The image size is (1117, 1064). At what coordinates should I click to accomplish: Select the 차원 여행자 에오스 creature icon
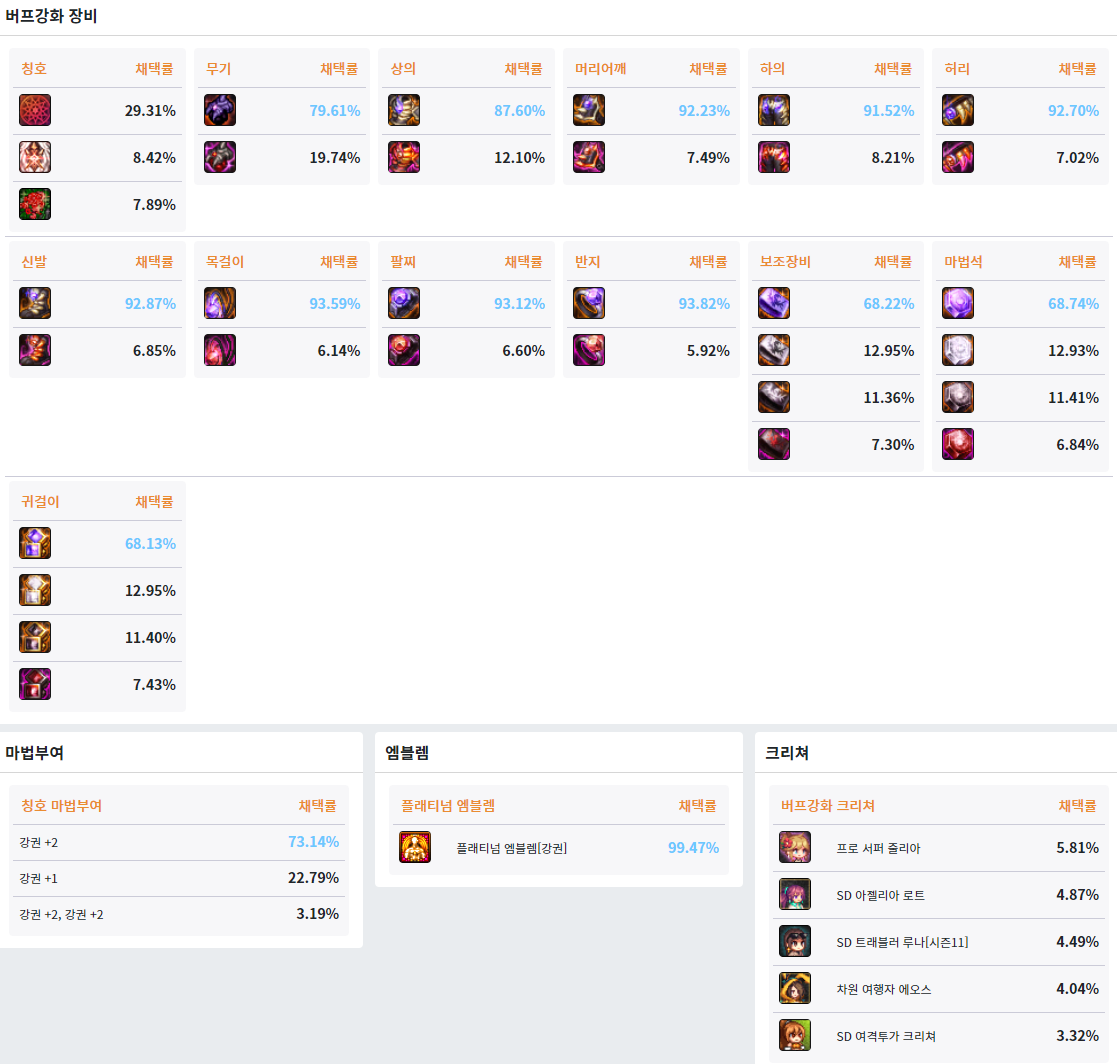click(x=795, y=988)
